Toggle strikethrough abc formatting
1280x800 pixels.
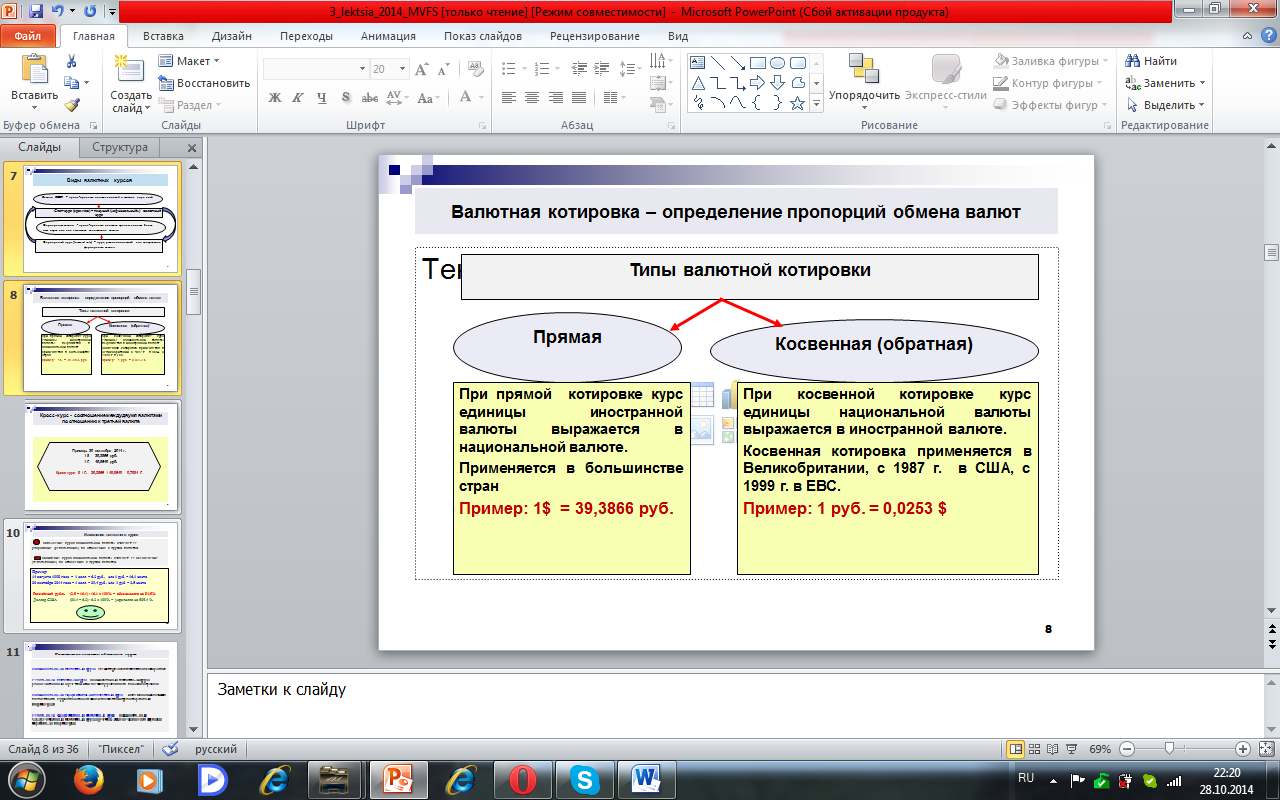pos(368,98)
